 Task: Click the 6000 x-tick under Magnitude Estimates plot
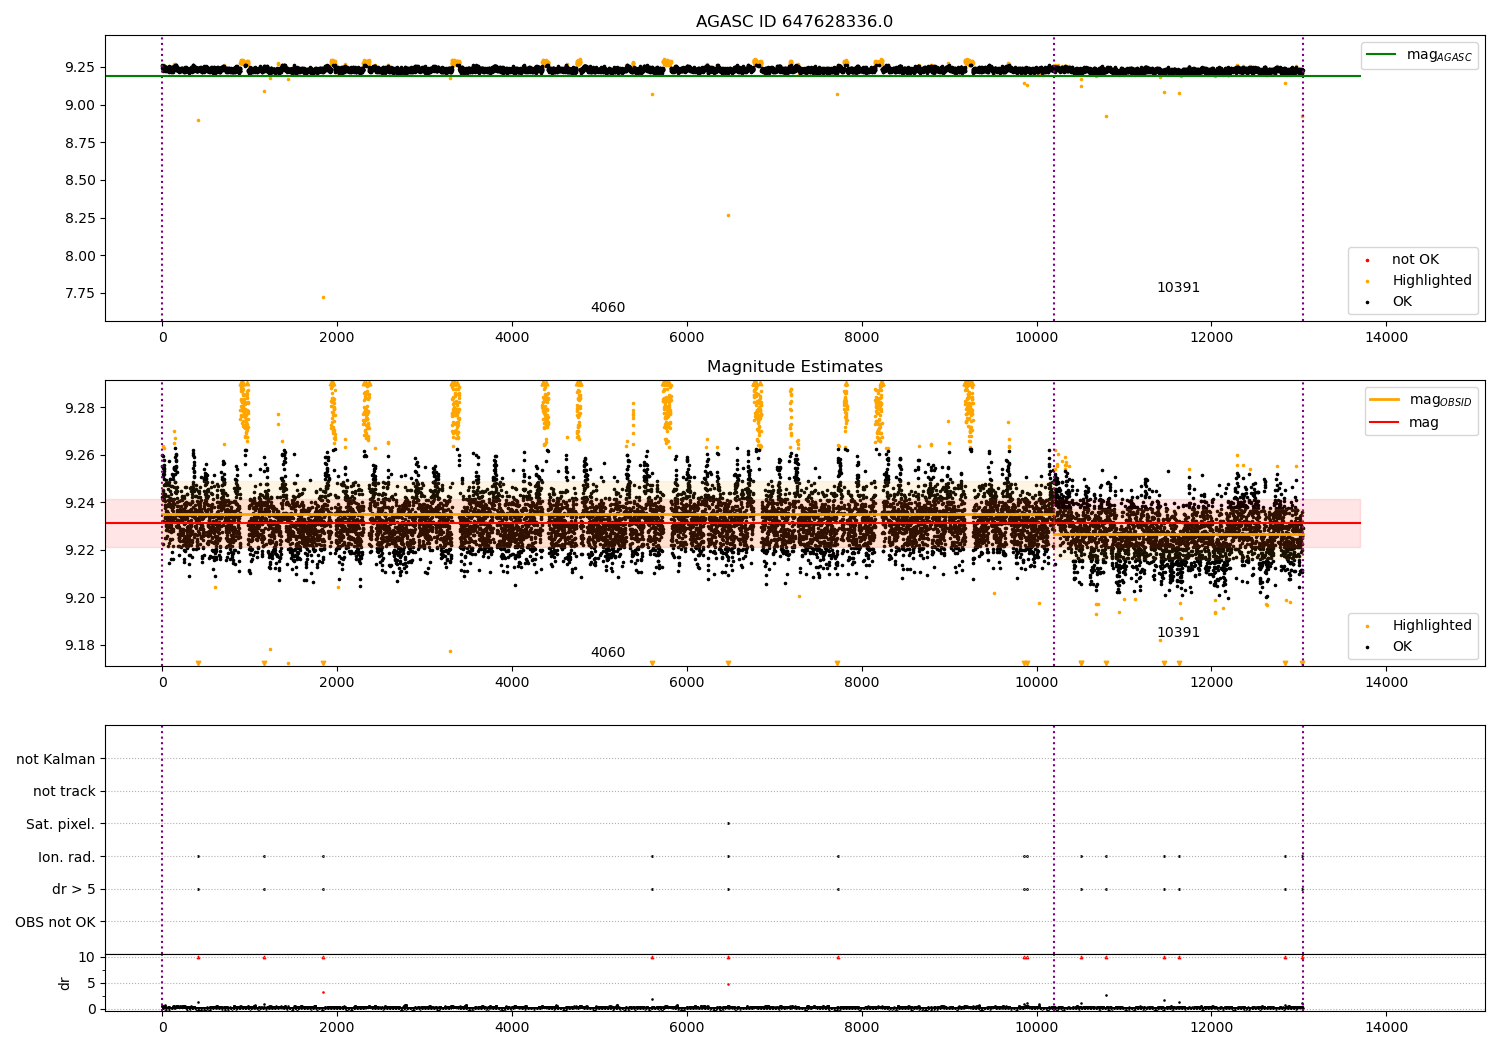[687, 682]
